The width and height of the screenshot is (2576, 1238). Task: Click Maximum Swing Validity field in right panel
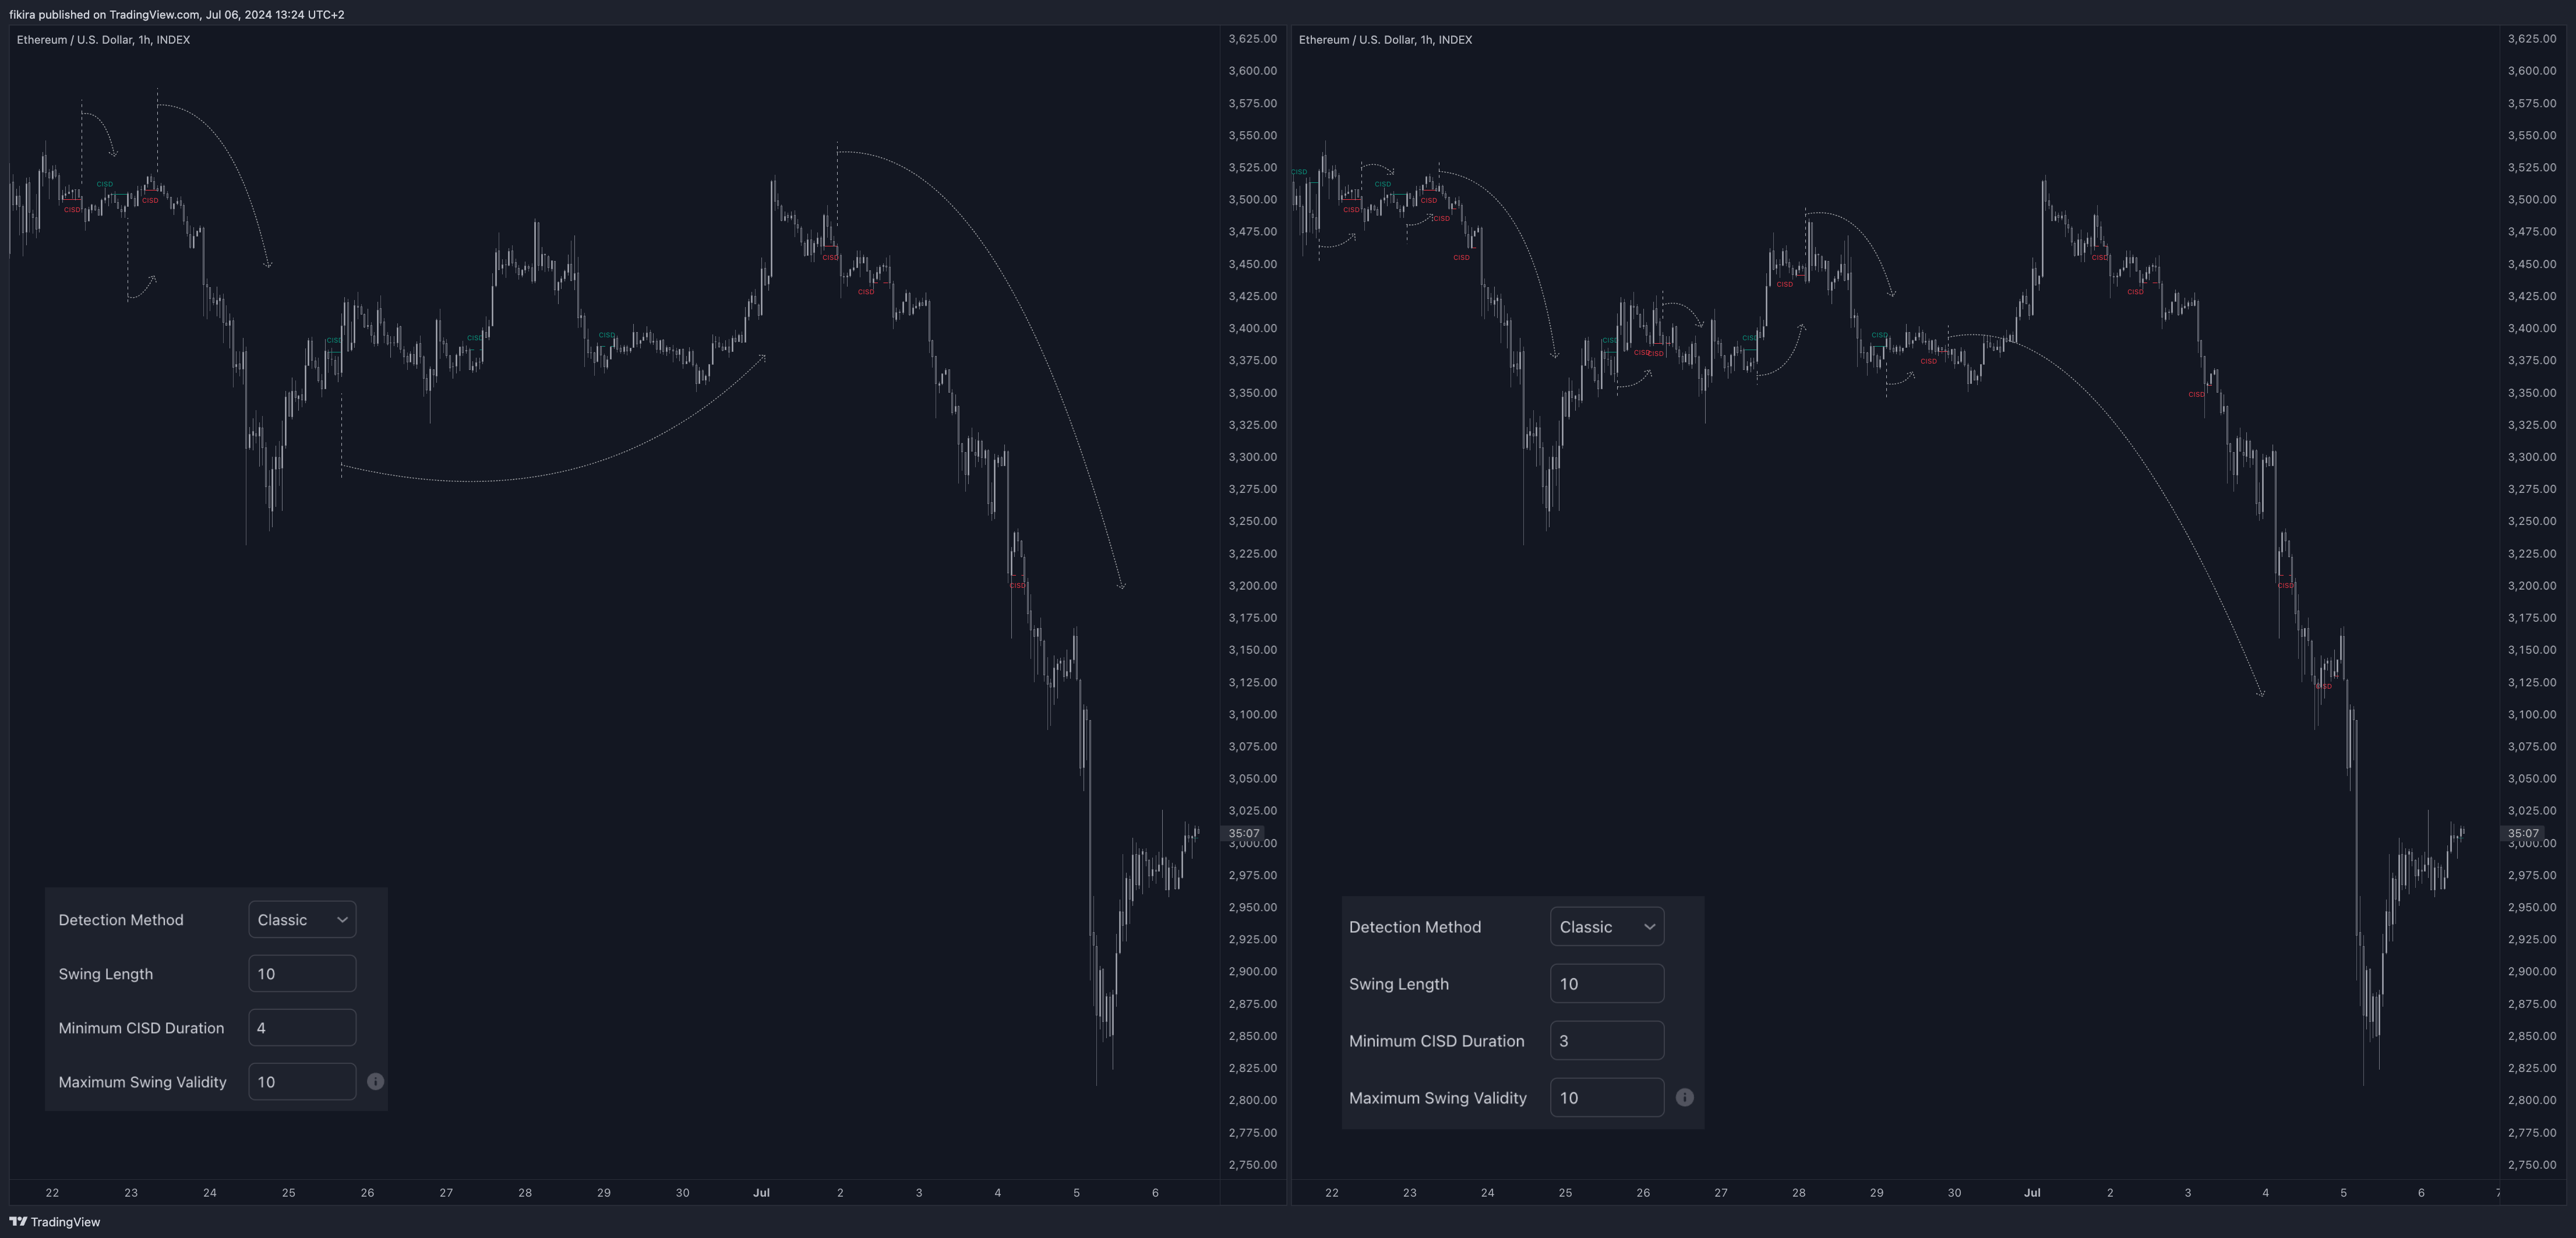1607,1098
